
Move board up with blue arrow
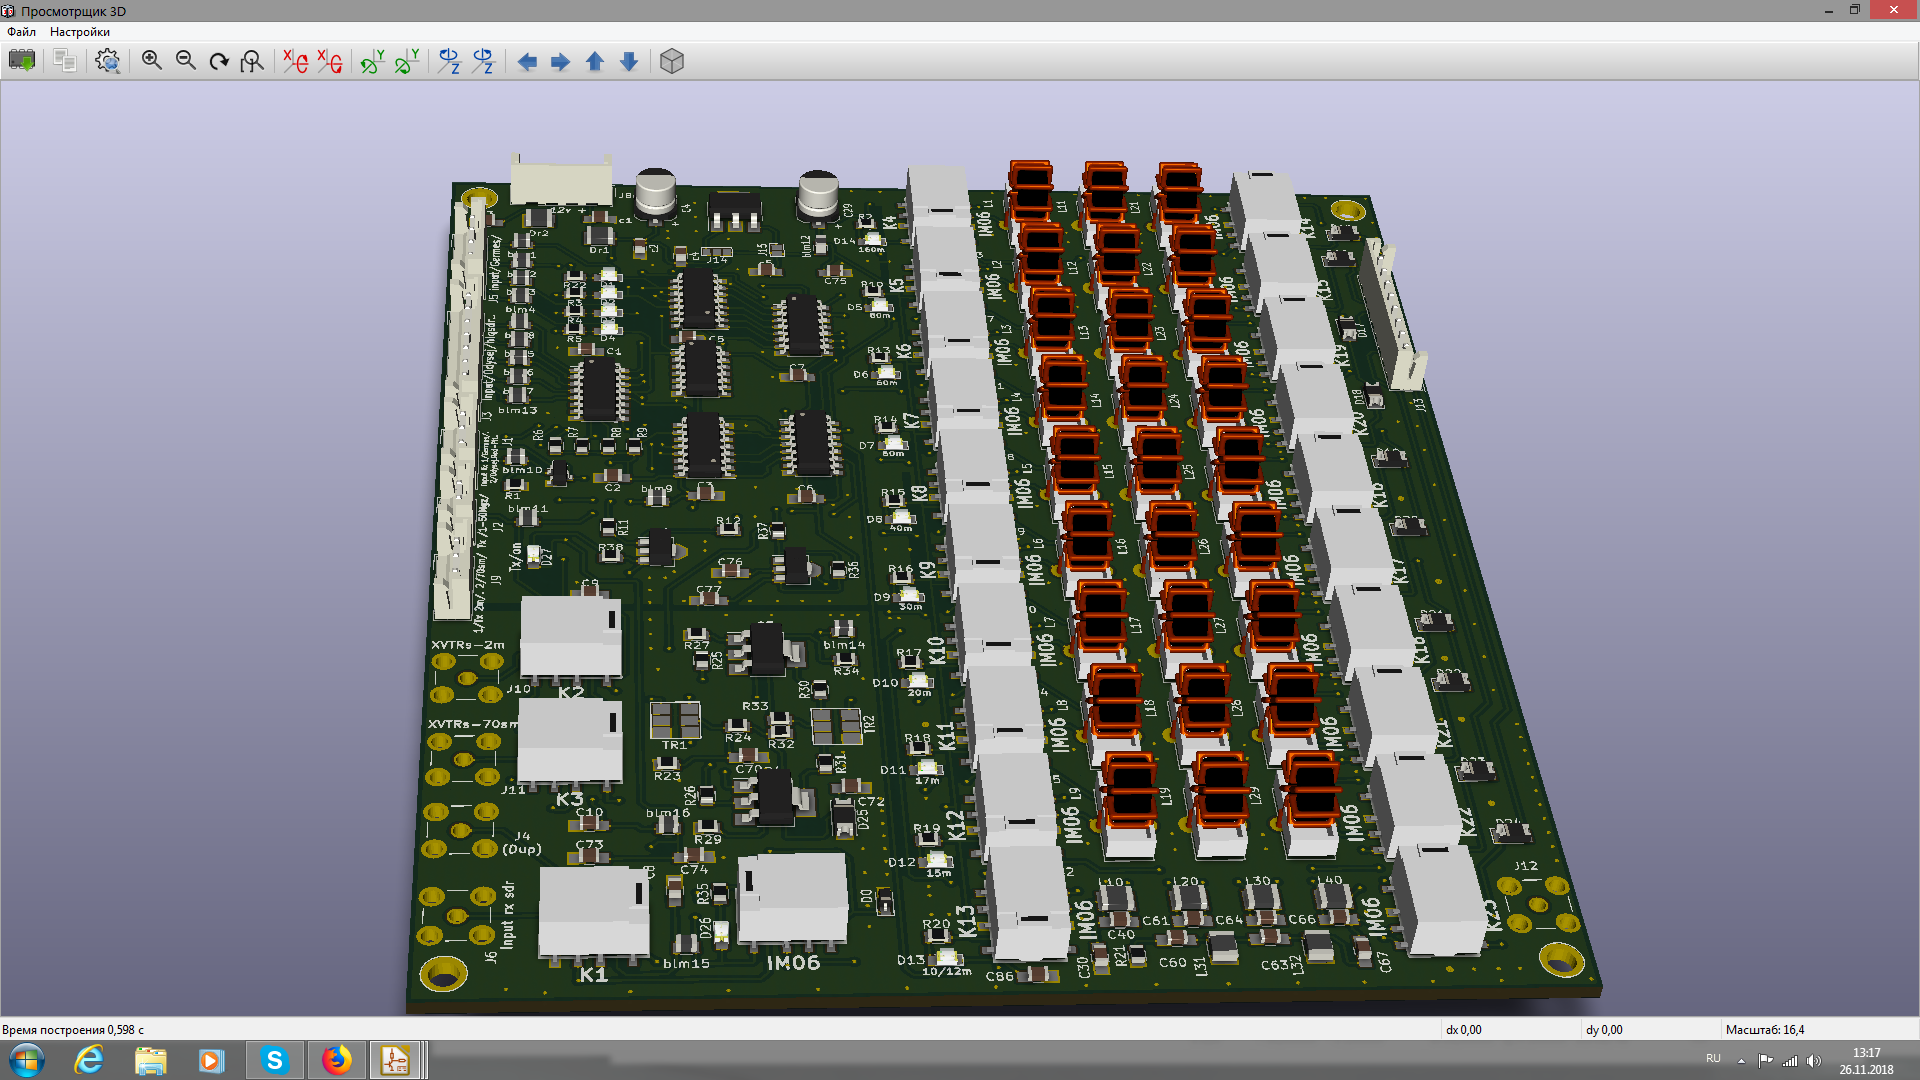[595, 61]
